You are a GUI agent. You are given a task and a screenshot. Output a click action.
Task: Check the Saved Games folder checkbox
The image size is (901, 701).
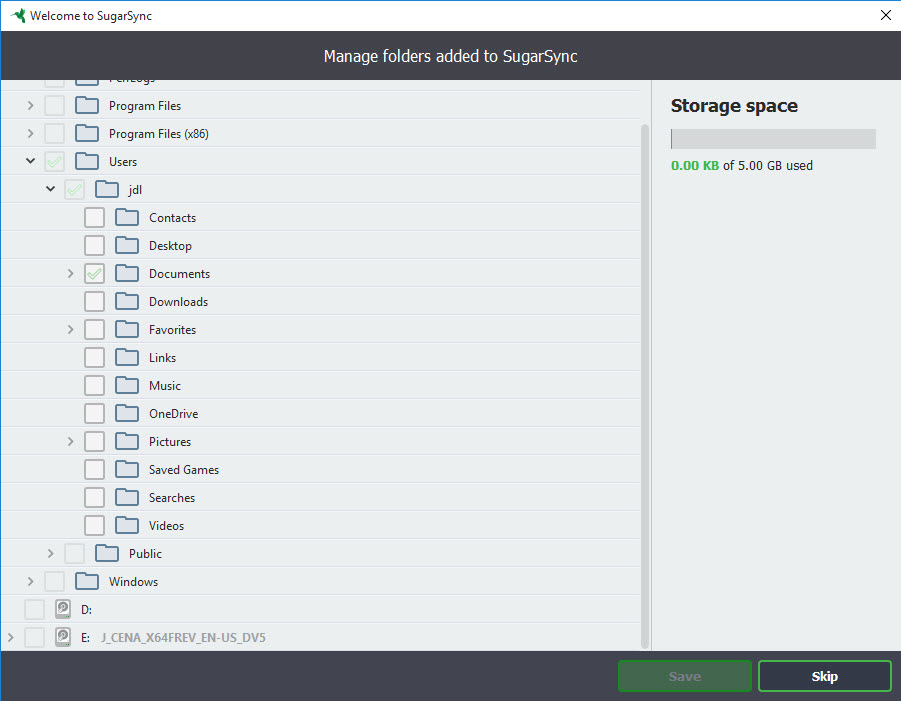coord(94,470)
